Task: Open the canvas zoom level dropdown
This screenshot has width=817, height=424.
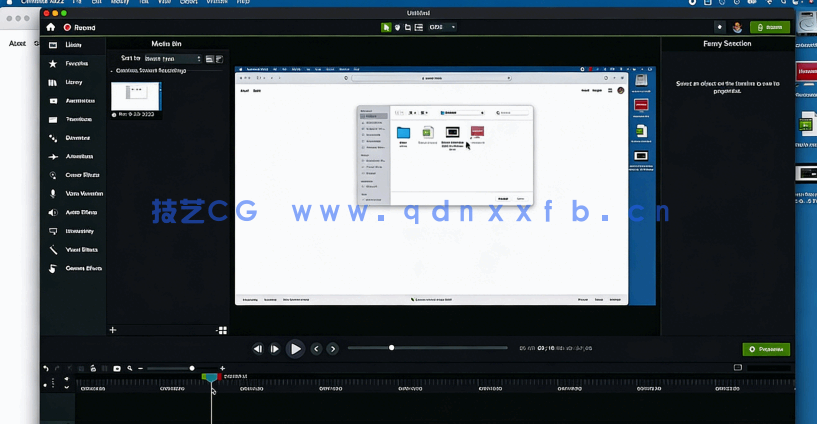Action: point(441,27)
